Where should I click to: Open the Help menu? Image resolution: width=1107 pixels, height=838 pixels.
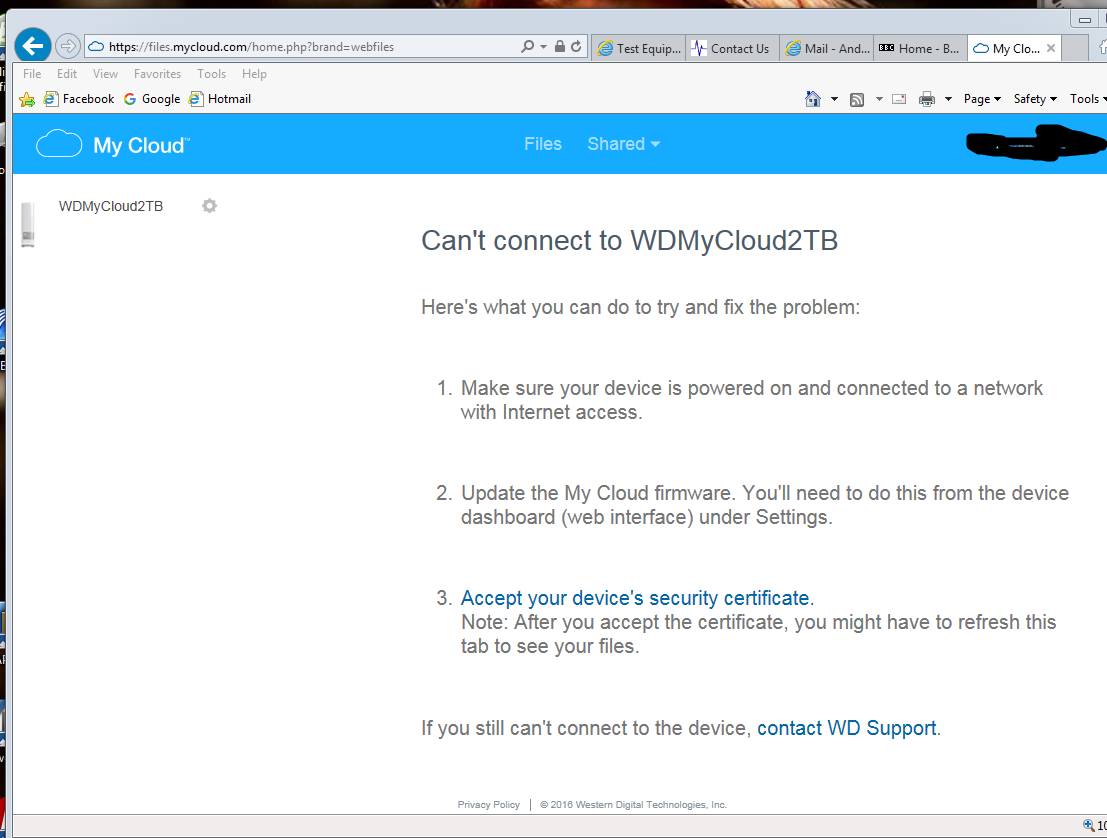tap(254, 73)
